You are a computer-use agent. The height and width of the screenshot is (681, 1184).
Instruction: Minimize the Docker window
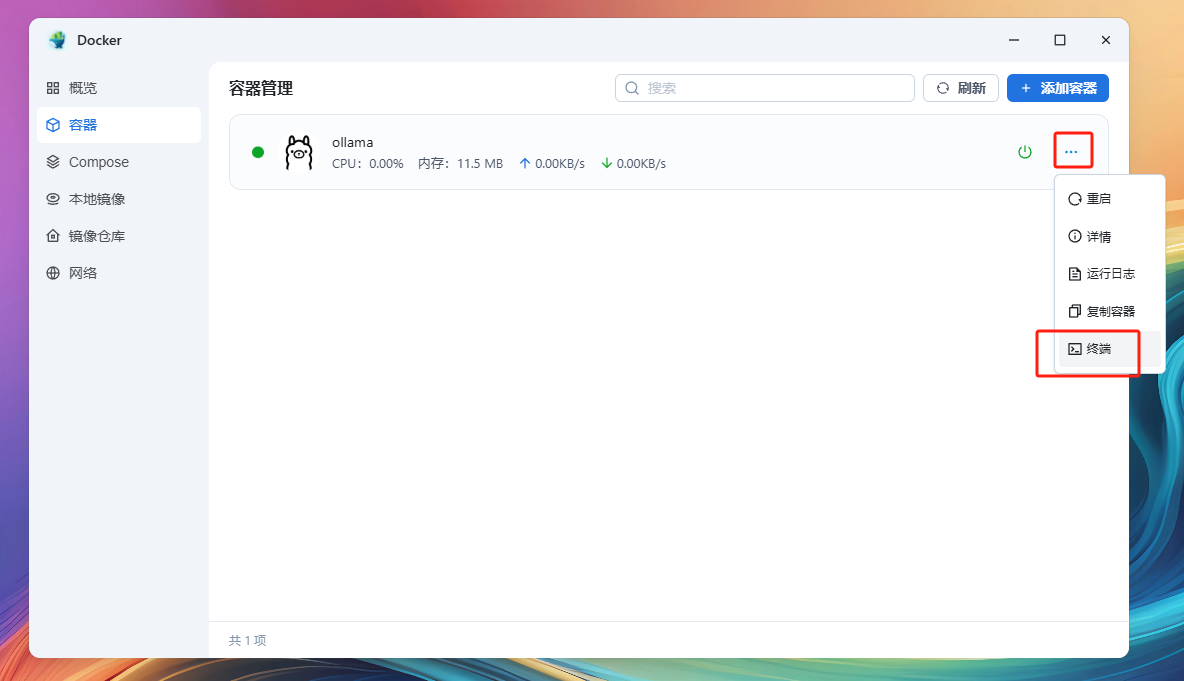(x=1014, y=40)
